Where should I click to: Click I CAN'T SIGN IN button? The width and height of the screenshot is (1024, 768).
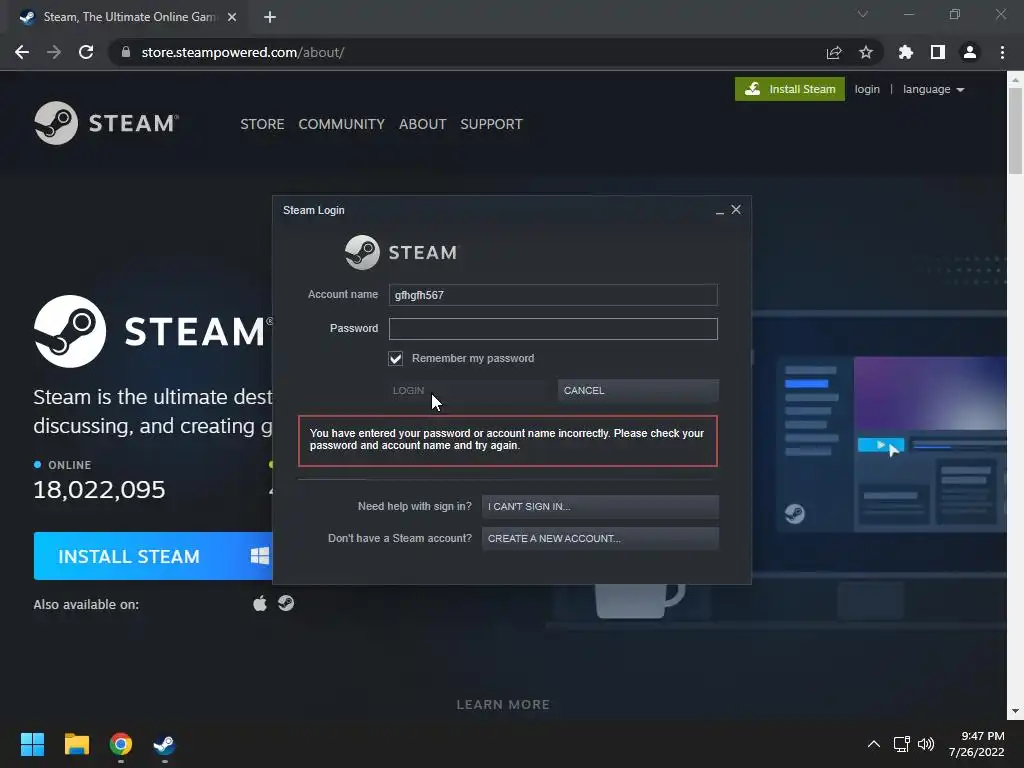[600, 506]
